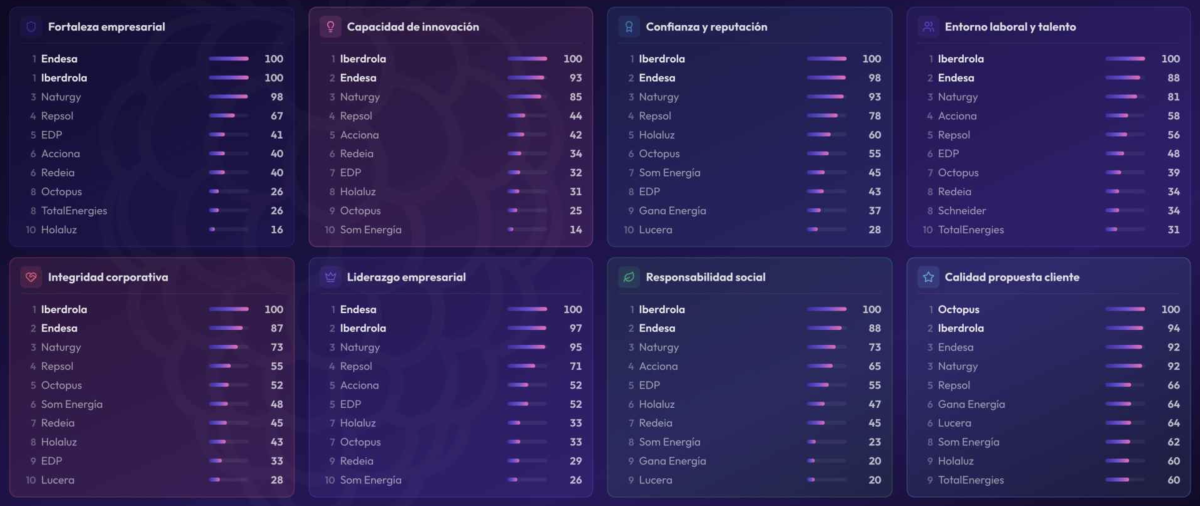This screenshot has width=1200, height=506.
Task: Click the crown icon for Liderazgo empresarial
Action: pyautogui.click(x=330, y=277)
